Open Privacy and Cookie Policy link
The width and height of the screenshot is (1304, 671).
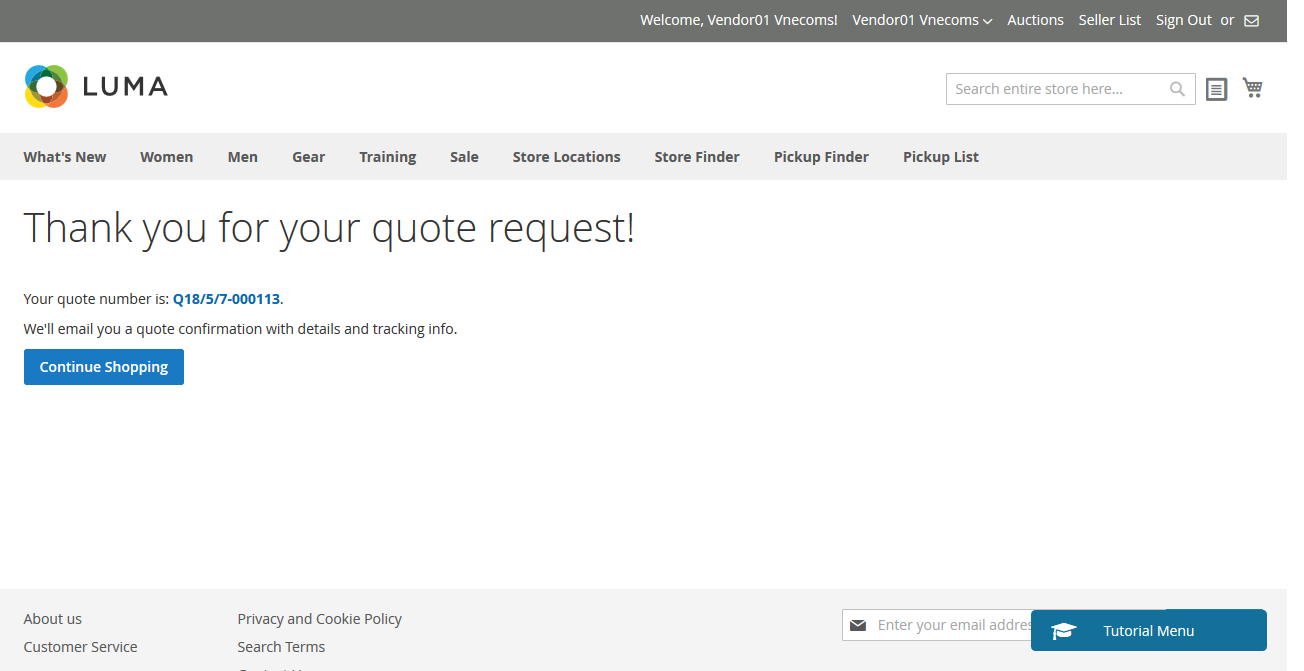coord(319,619)
